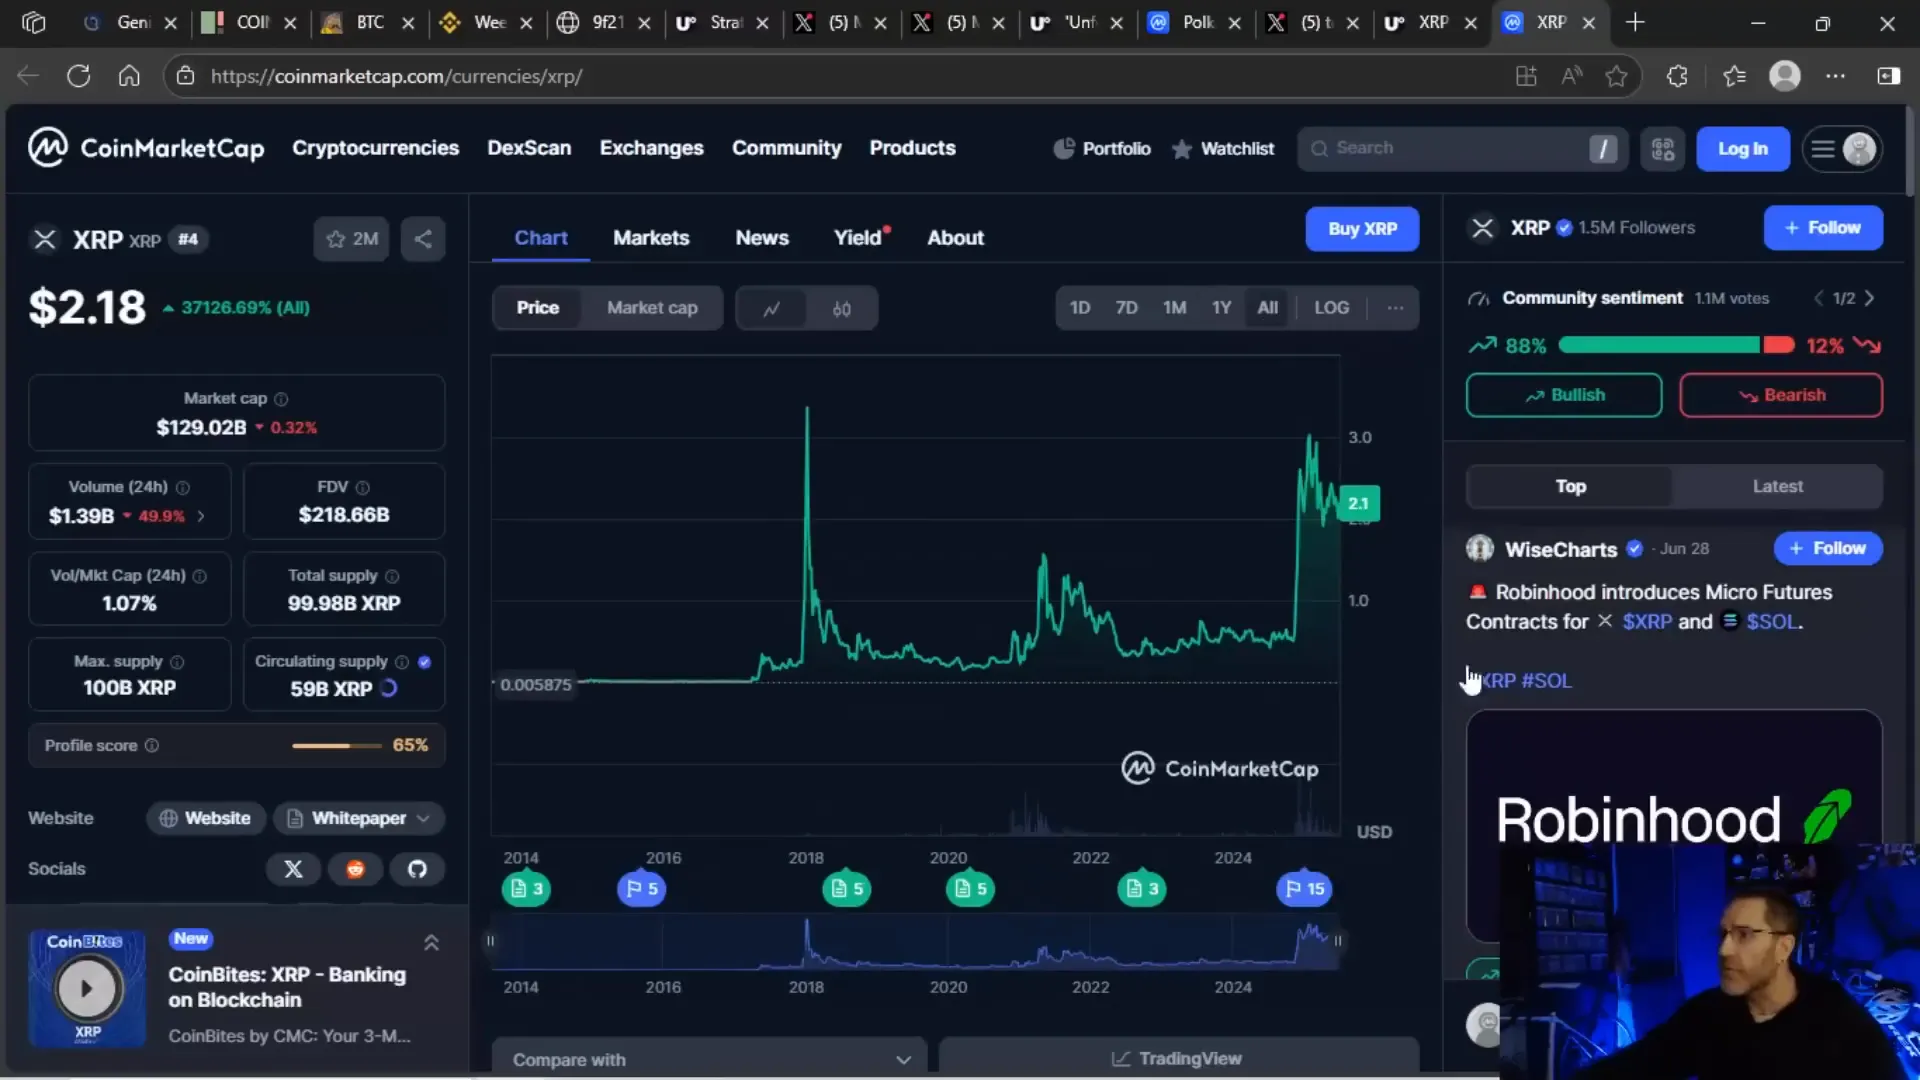Image resolution: width=1920 pixels, height=1080 pixels.
Task: Show Profile score info icon
Action: tap(152, 745)
